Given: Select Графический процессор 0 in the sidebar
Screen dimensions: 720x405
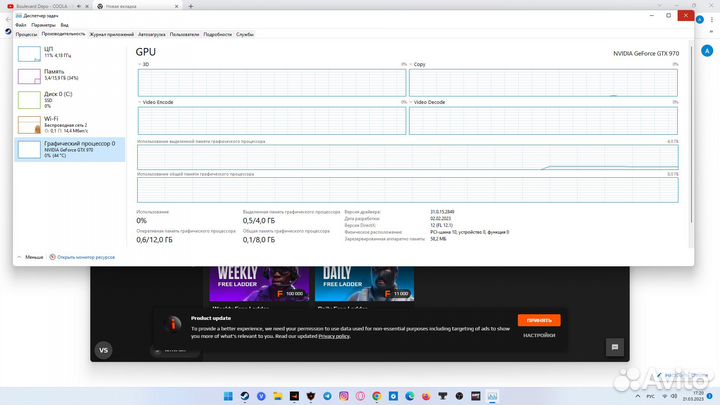Looking at the screenshot, I should (70, 149).
